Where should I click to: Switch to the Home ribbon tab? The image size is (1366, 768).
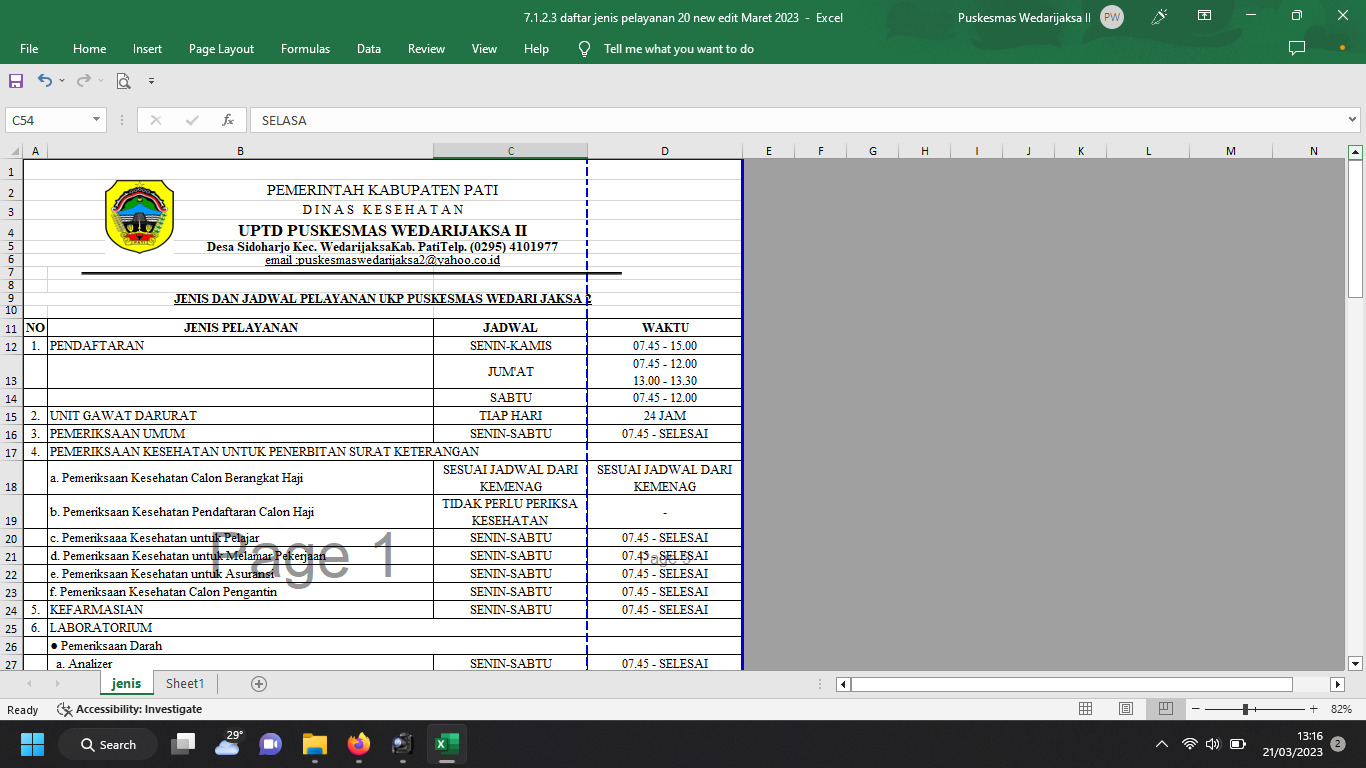click(89, 49)
